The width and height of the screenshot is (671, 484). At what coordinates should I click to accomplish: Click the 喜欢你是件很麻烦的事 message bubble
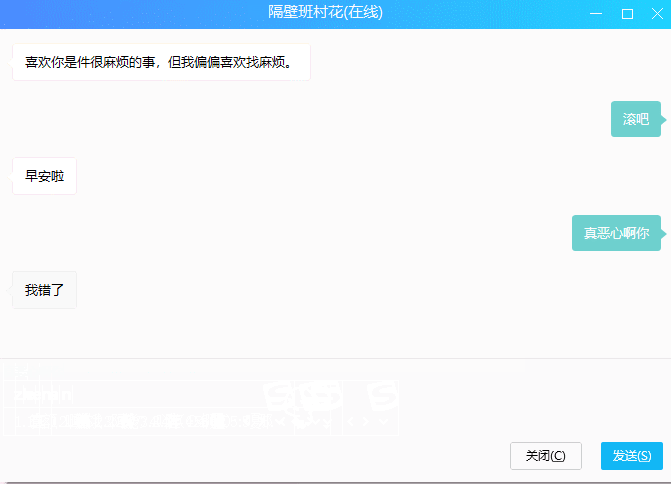(x=161, y=62)
